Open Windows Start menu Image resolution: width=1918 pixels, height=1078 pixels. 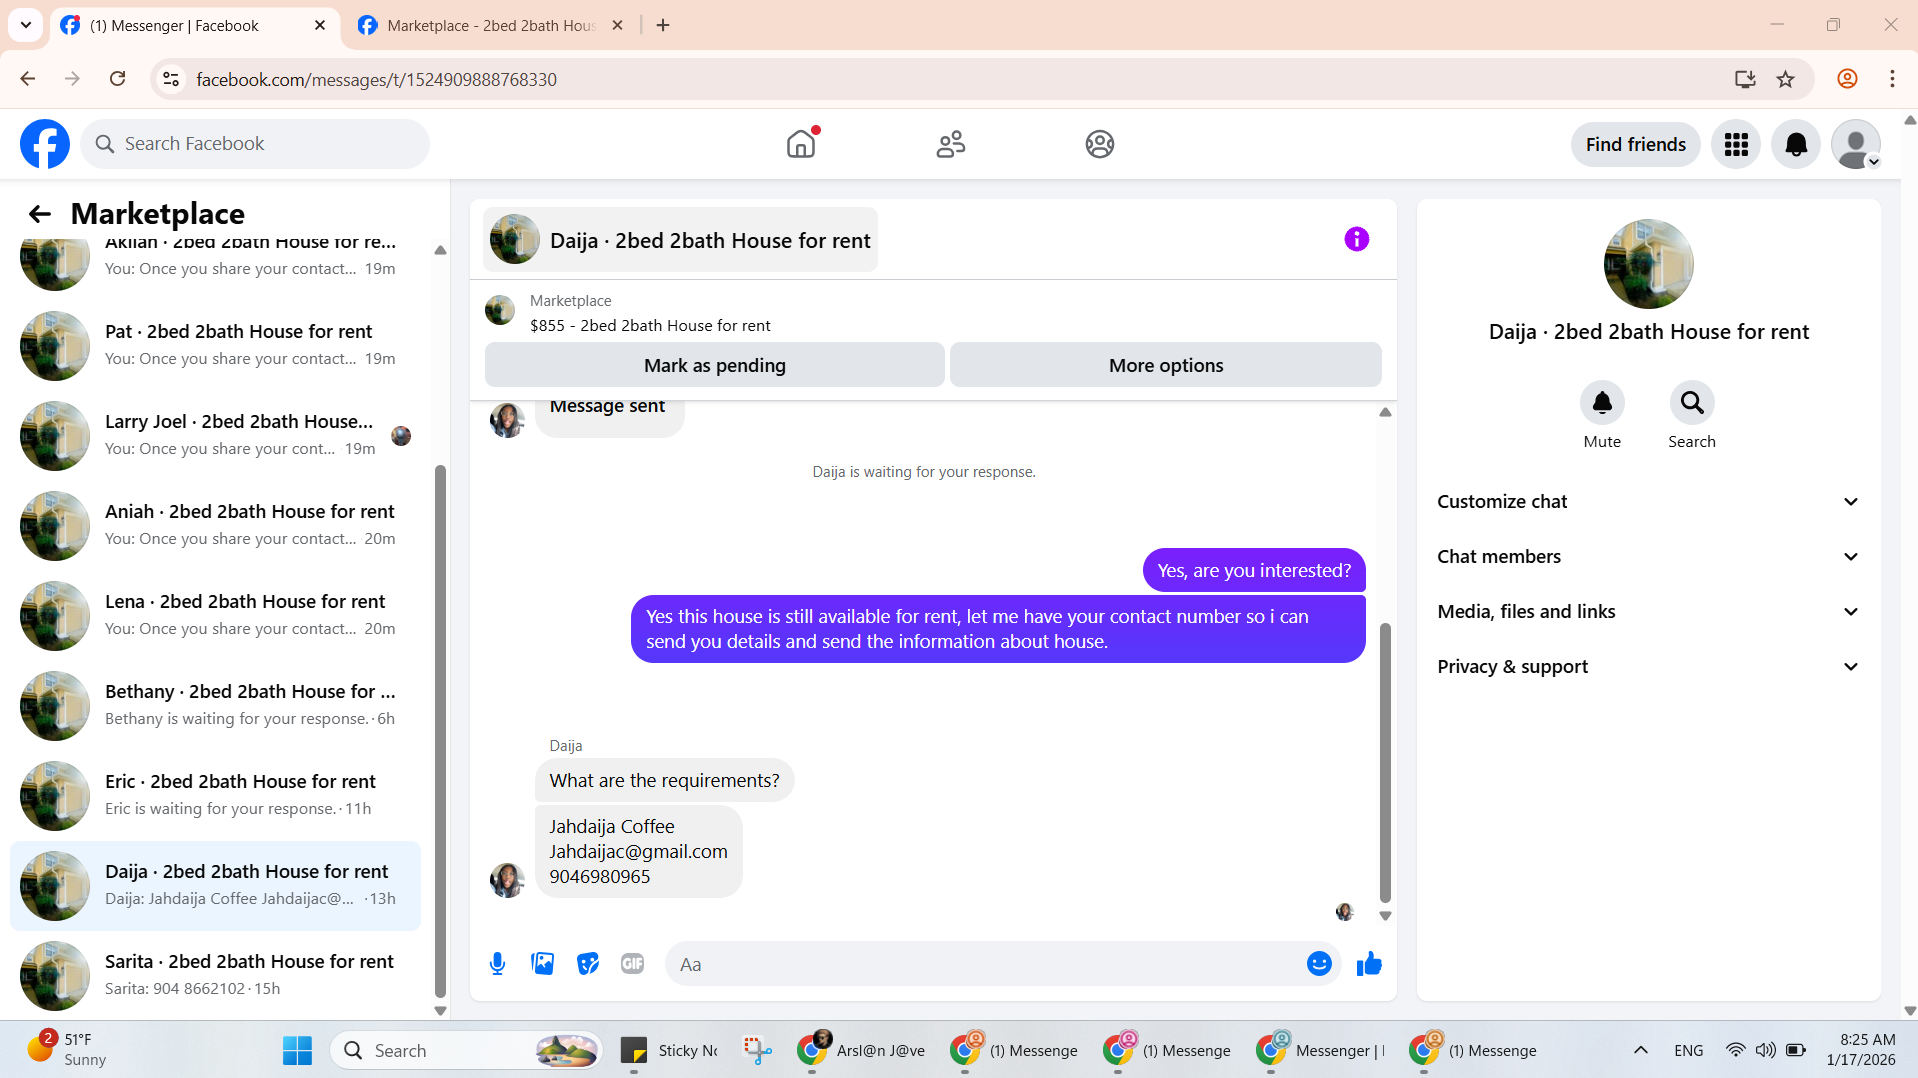click(297, 1050)
